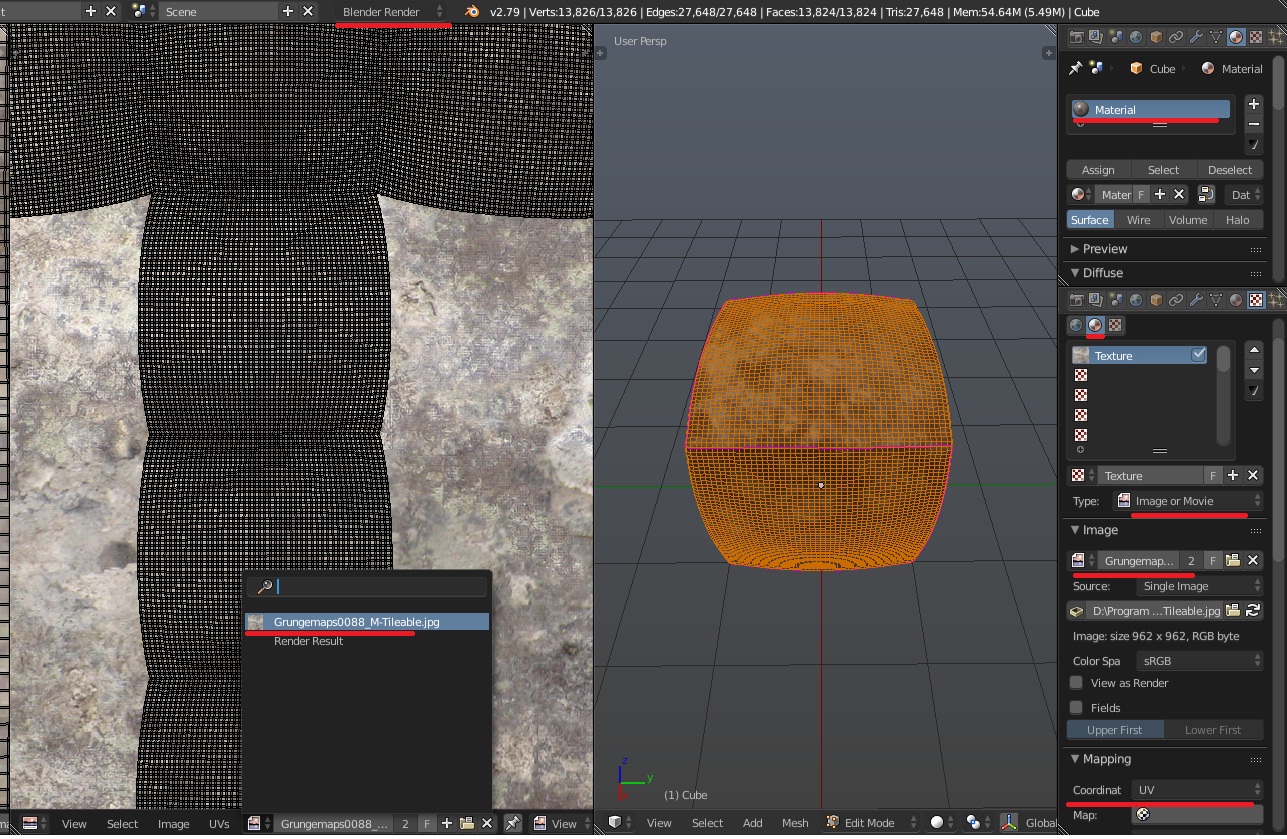Toggle fake user F on Texture datablock

coord(1213,476)
